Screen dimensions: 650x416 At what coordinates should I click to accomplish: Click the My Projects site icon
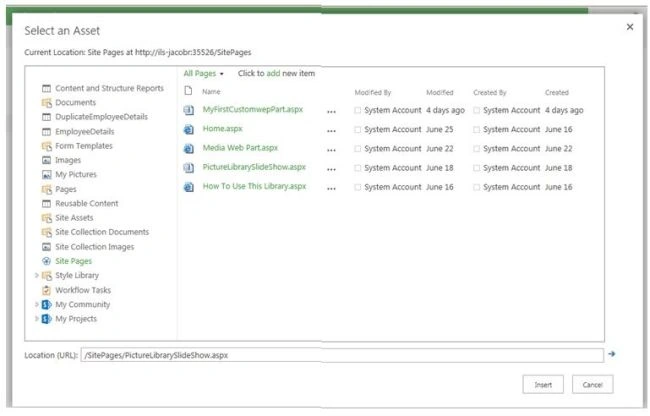46,319
